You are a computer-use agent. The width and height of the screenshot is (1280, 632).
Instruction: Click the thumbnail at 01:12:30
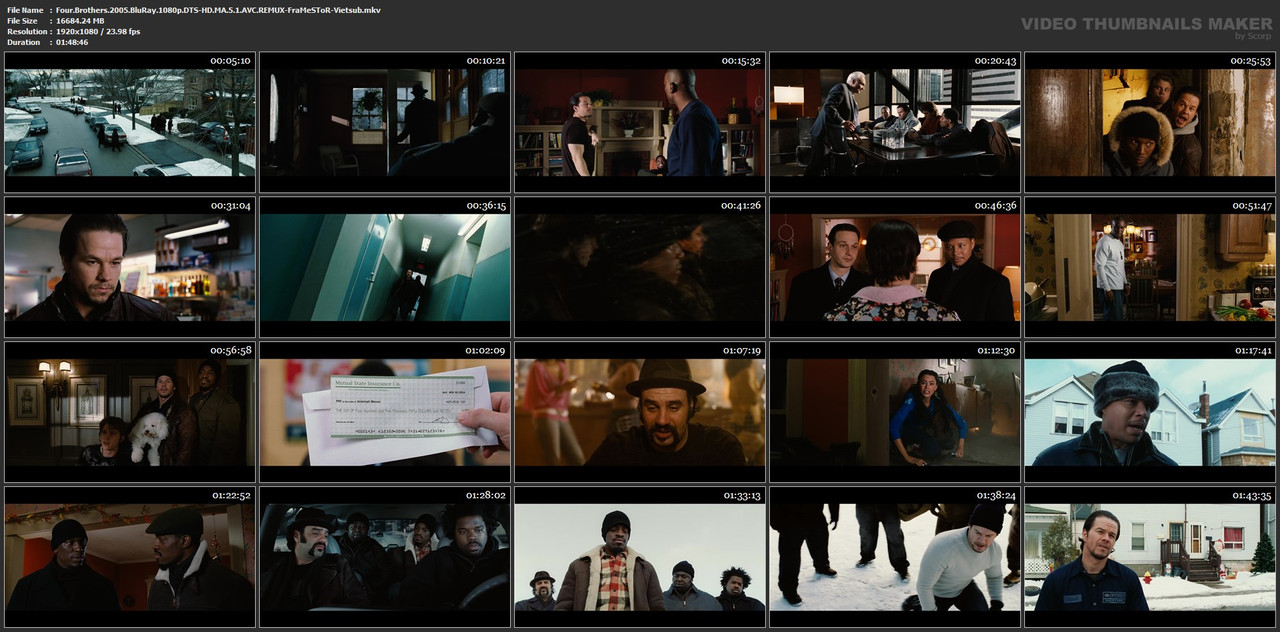(x=895, y=412)
